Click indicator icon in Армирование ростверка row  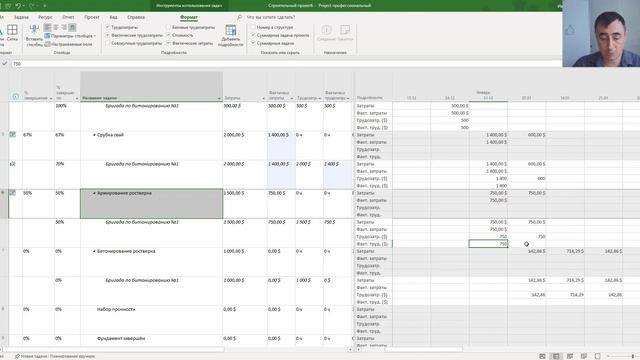pyautogui.click(x=13, y=193)
